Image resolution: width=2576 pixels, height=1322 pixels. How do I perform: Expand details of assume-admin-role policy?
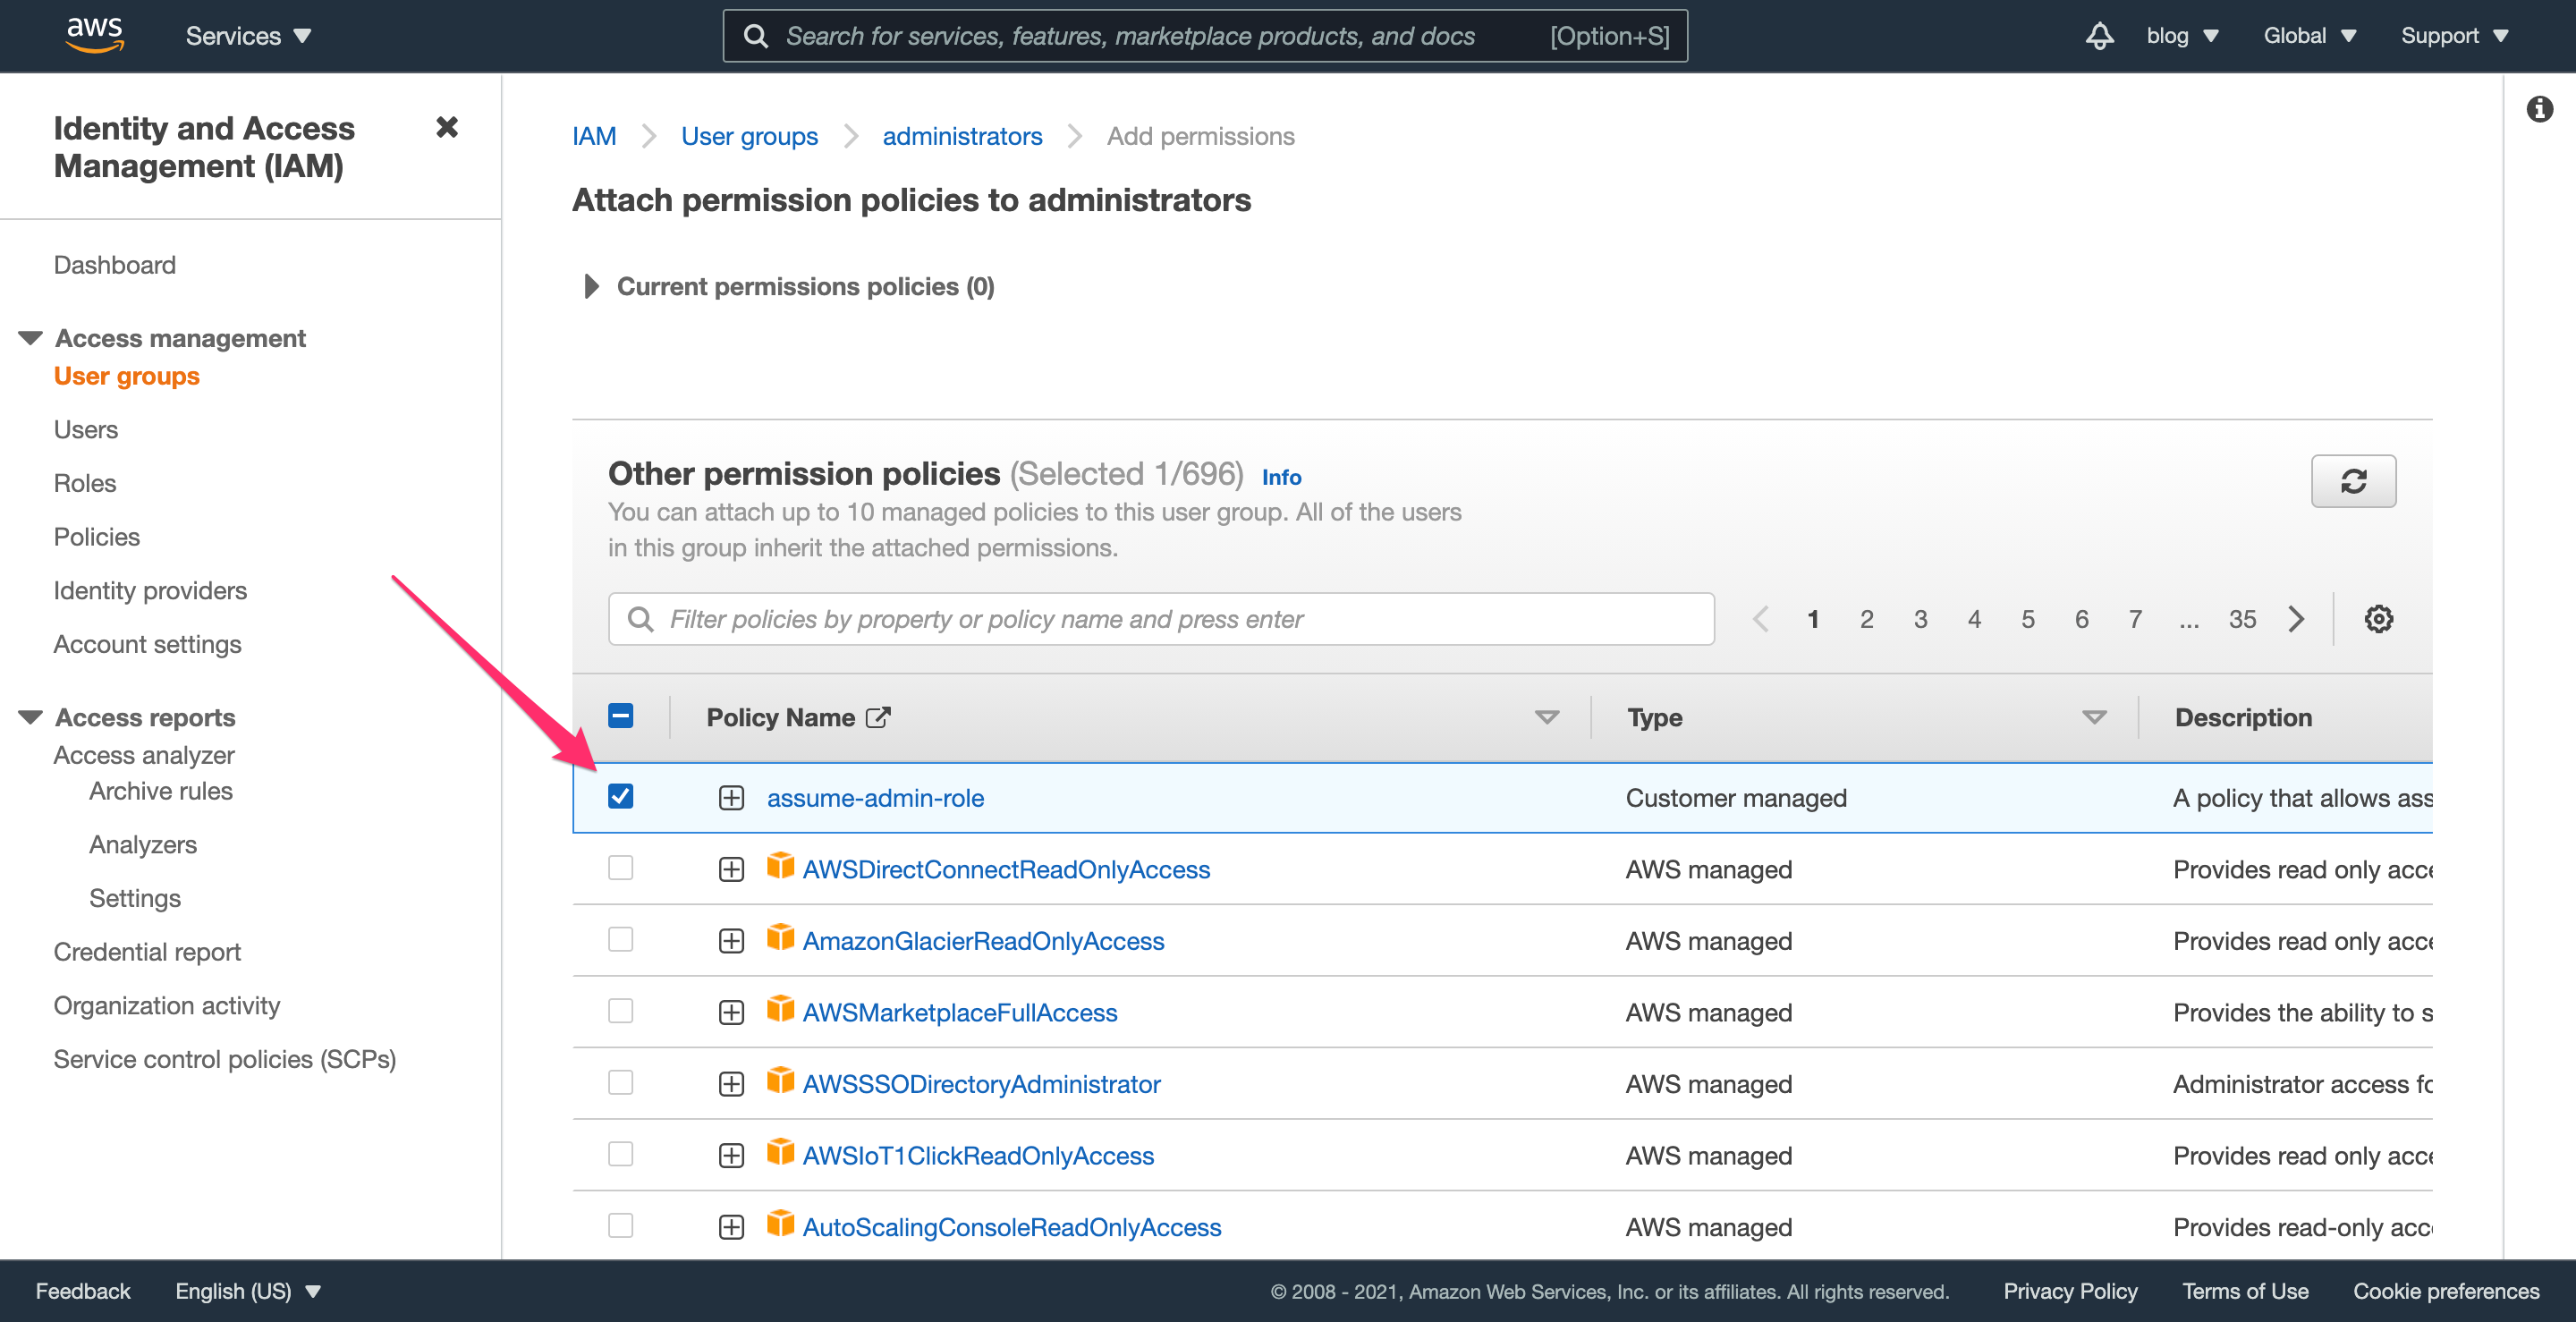[x=731, y=798]
